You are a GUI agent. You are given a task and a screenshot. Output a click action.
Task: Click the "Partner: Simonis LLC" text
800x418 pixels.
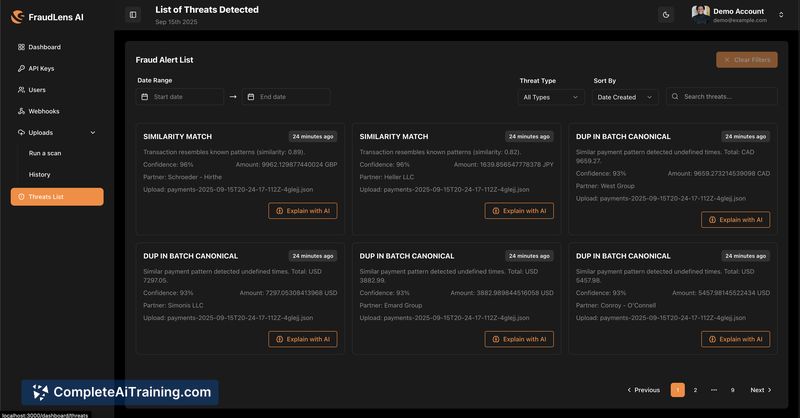(x=173, y=305)
